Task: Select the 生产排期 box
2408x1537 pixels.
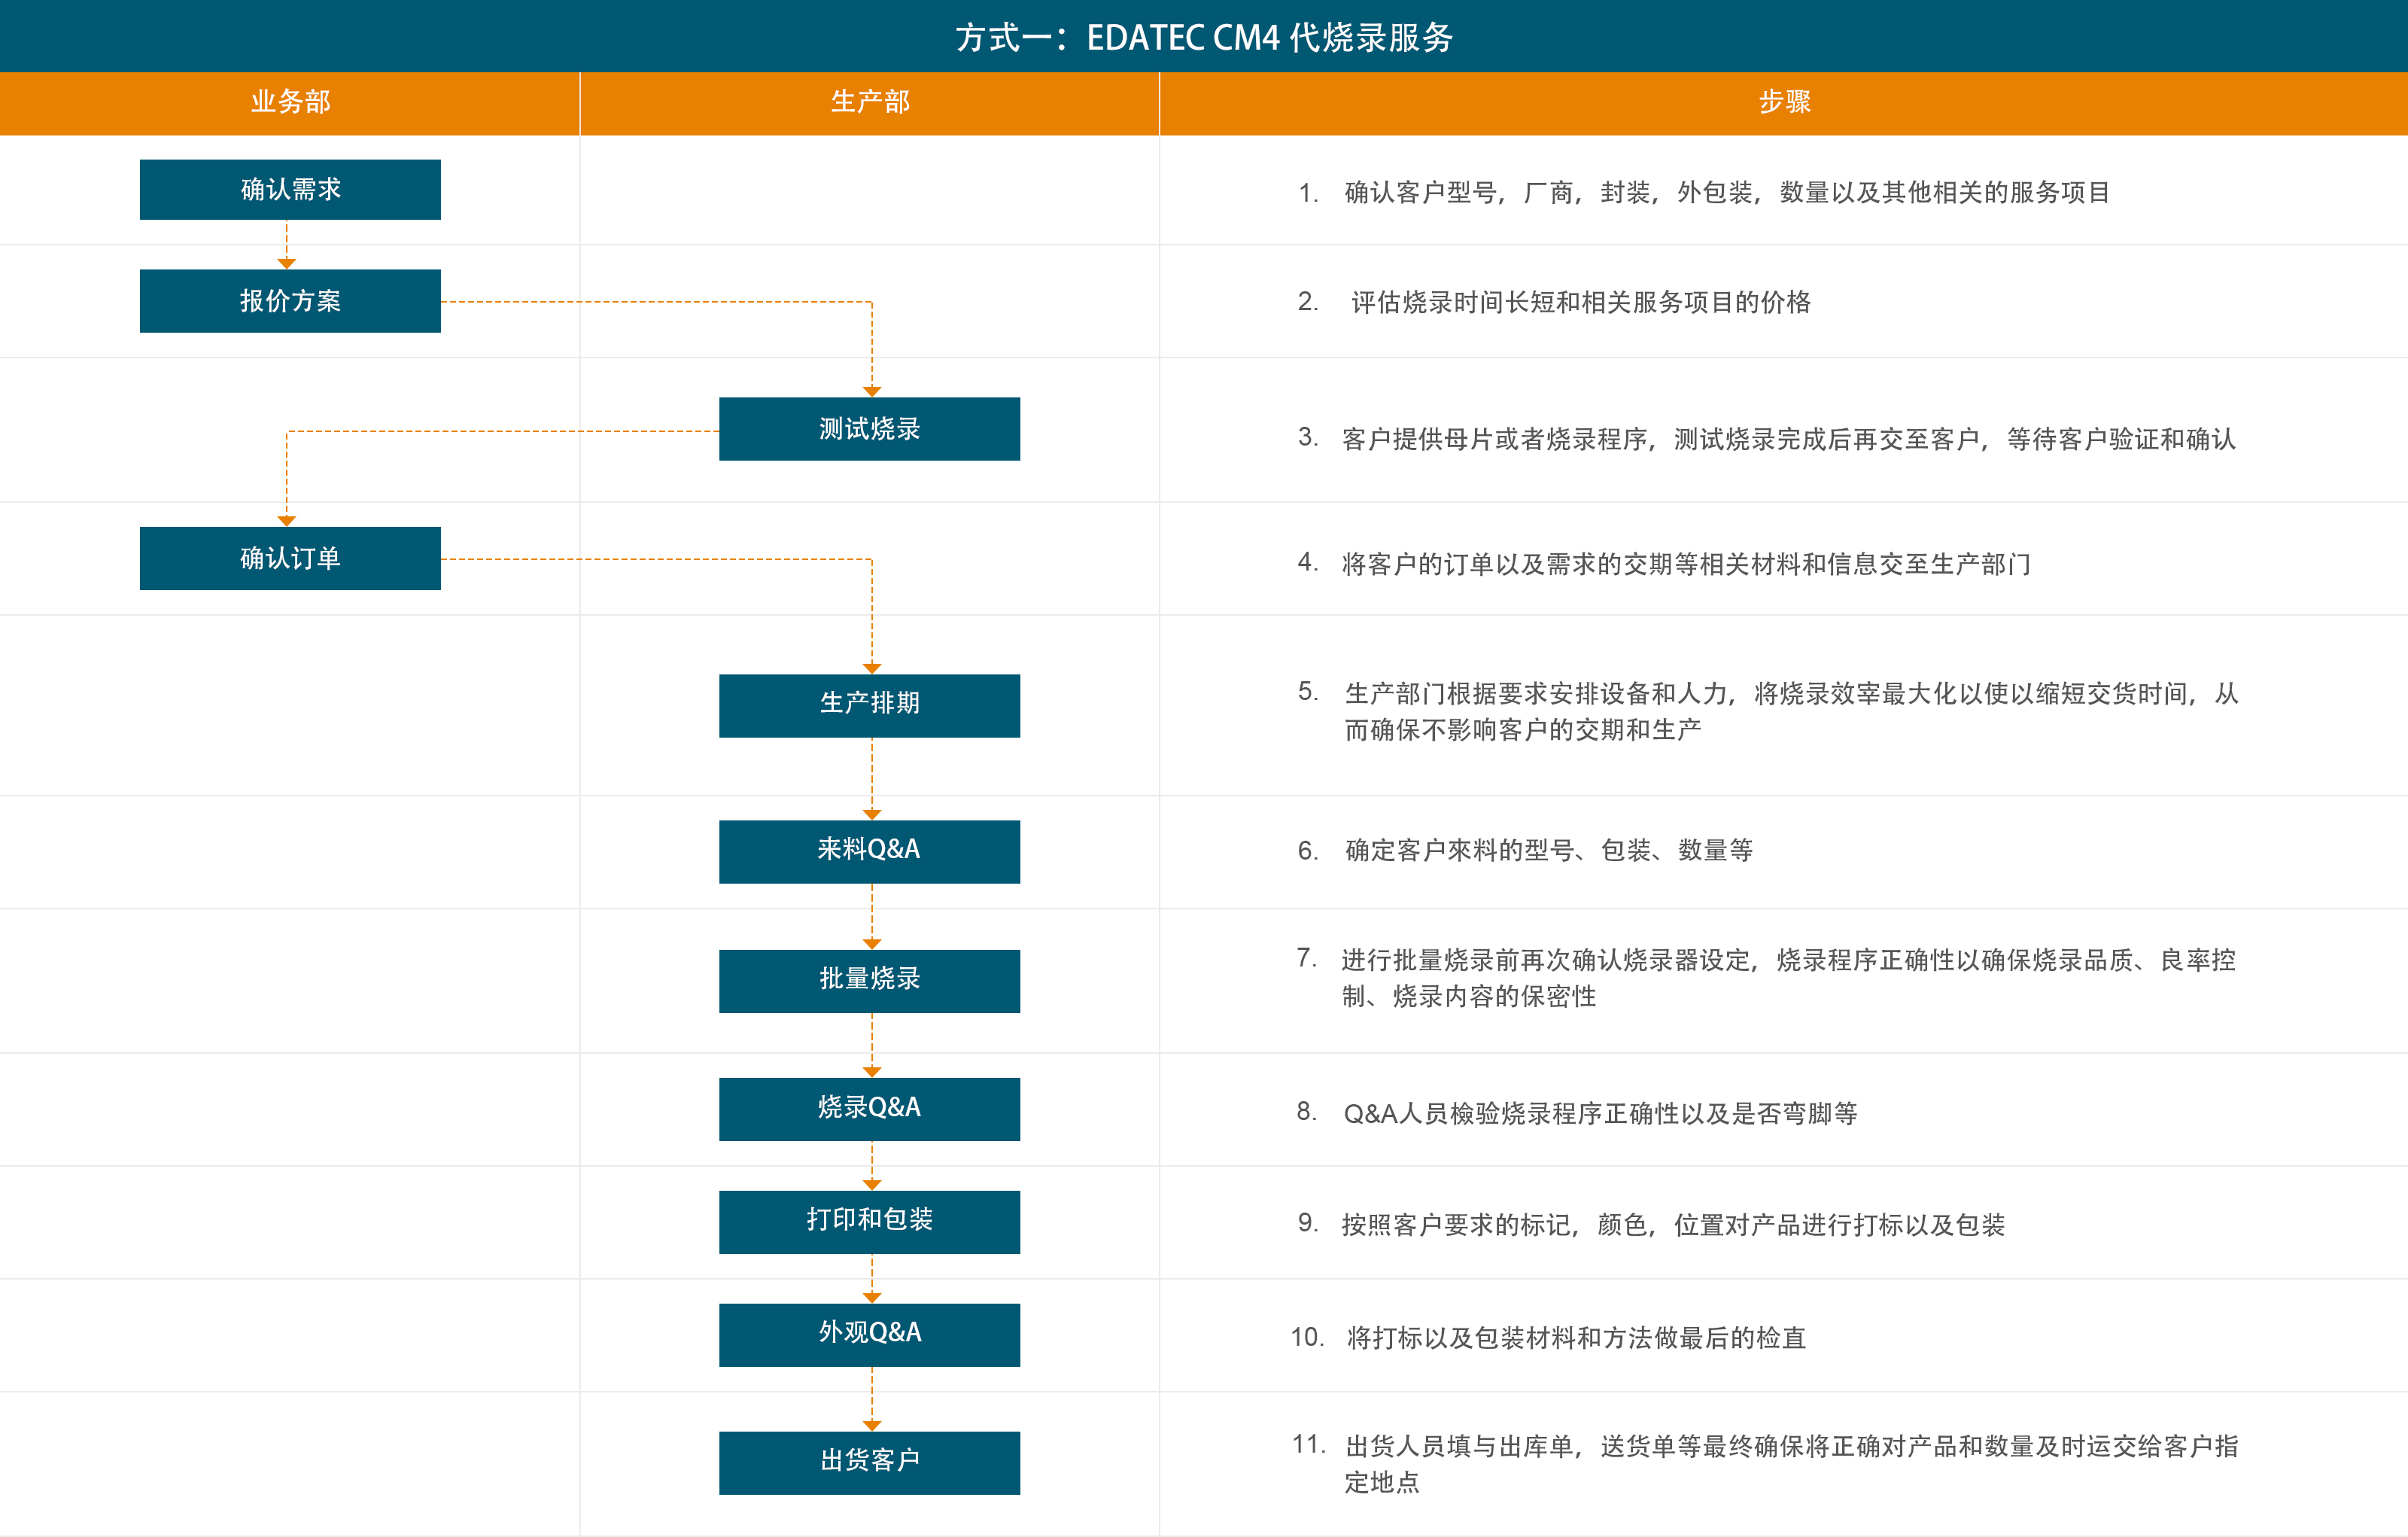Action: point(869,705)
